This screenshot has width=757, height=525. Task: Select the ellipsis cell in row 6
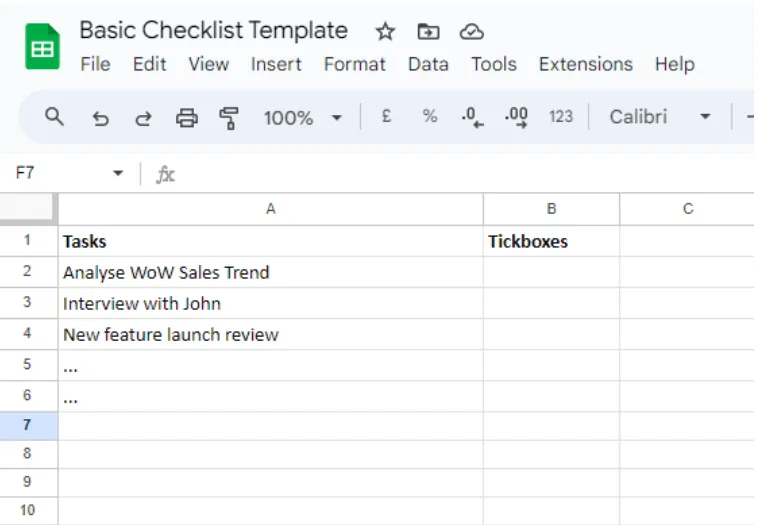pos(271,396)
